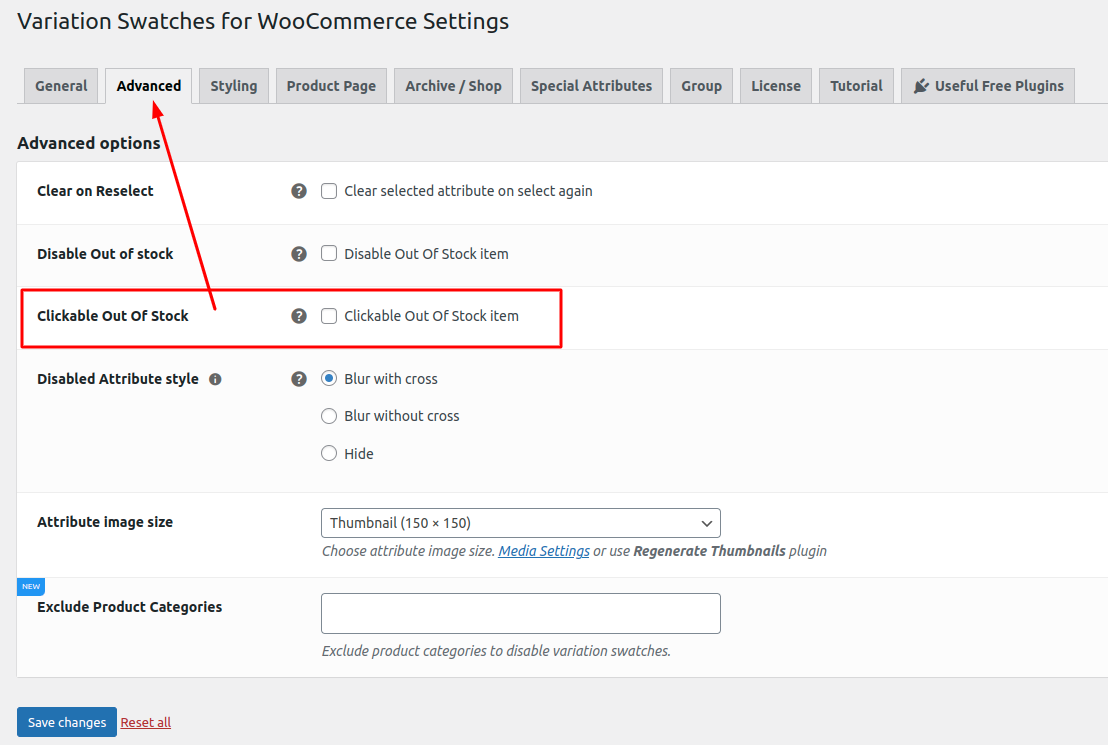Click the Save changes button
The width and height of the screenshot is (1108, 745).
point(67,722)
